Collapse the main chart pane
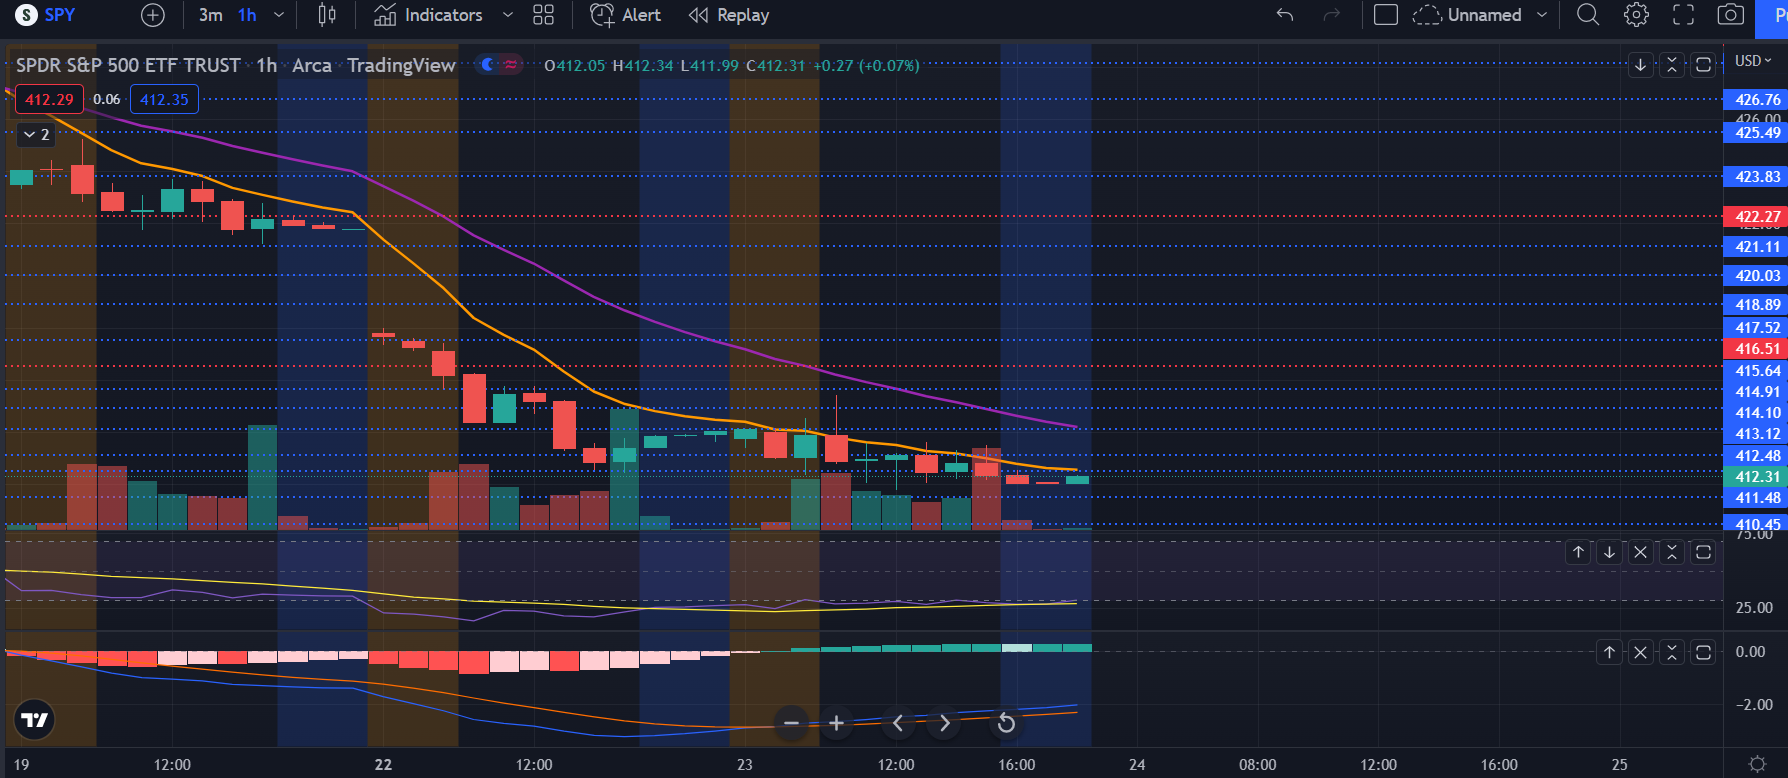The width and height of the screenshot is (1788, 778). 1672,65
